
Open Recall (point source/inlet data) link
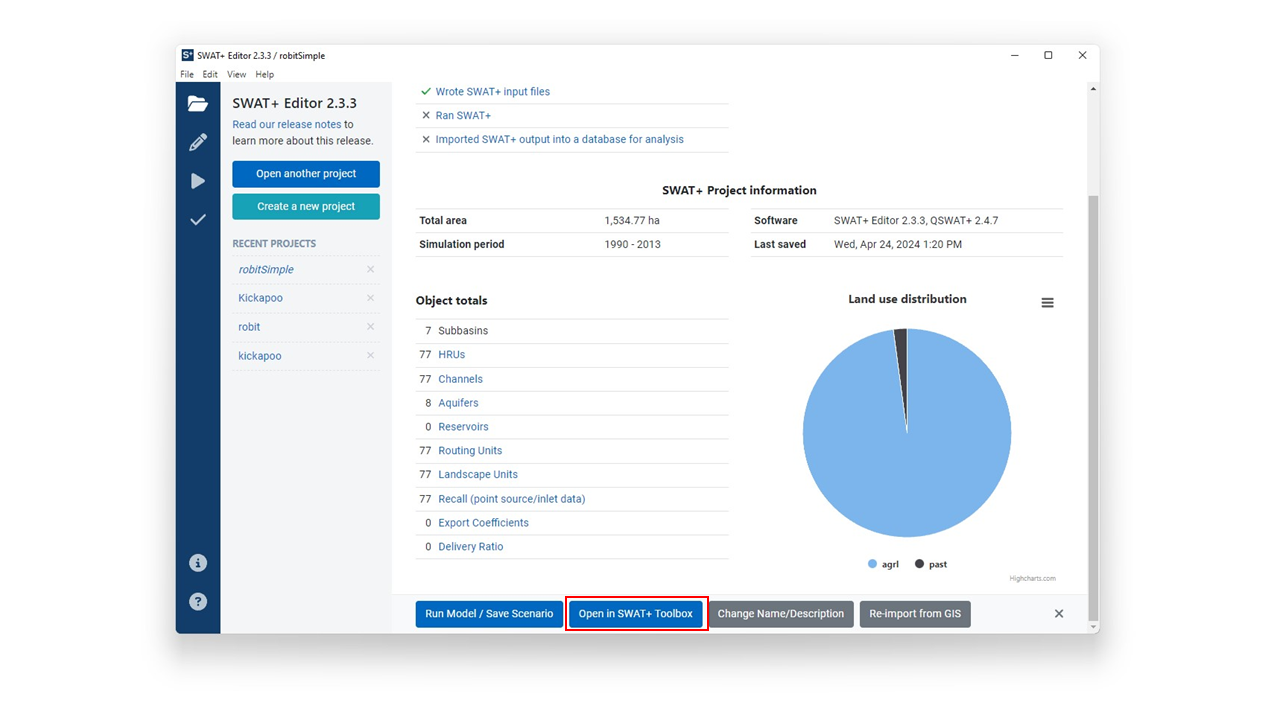coord(512,499)
